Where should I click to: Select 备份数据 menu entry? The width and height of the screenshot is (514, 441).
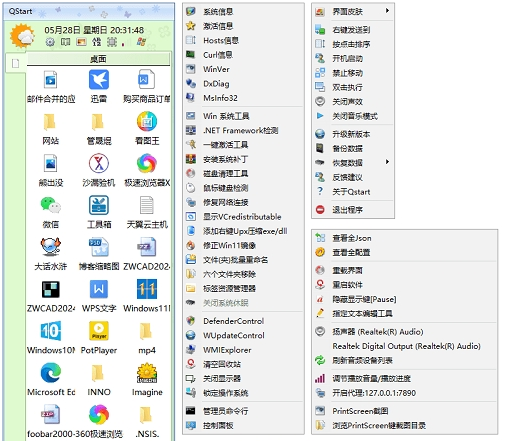tap(353, 148)
